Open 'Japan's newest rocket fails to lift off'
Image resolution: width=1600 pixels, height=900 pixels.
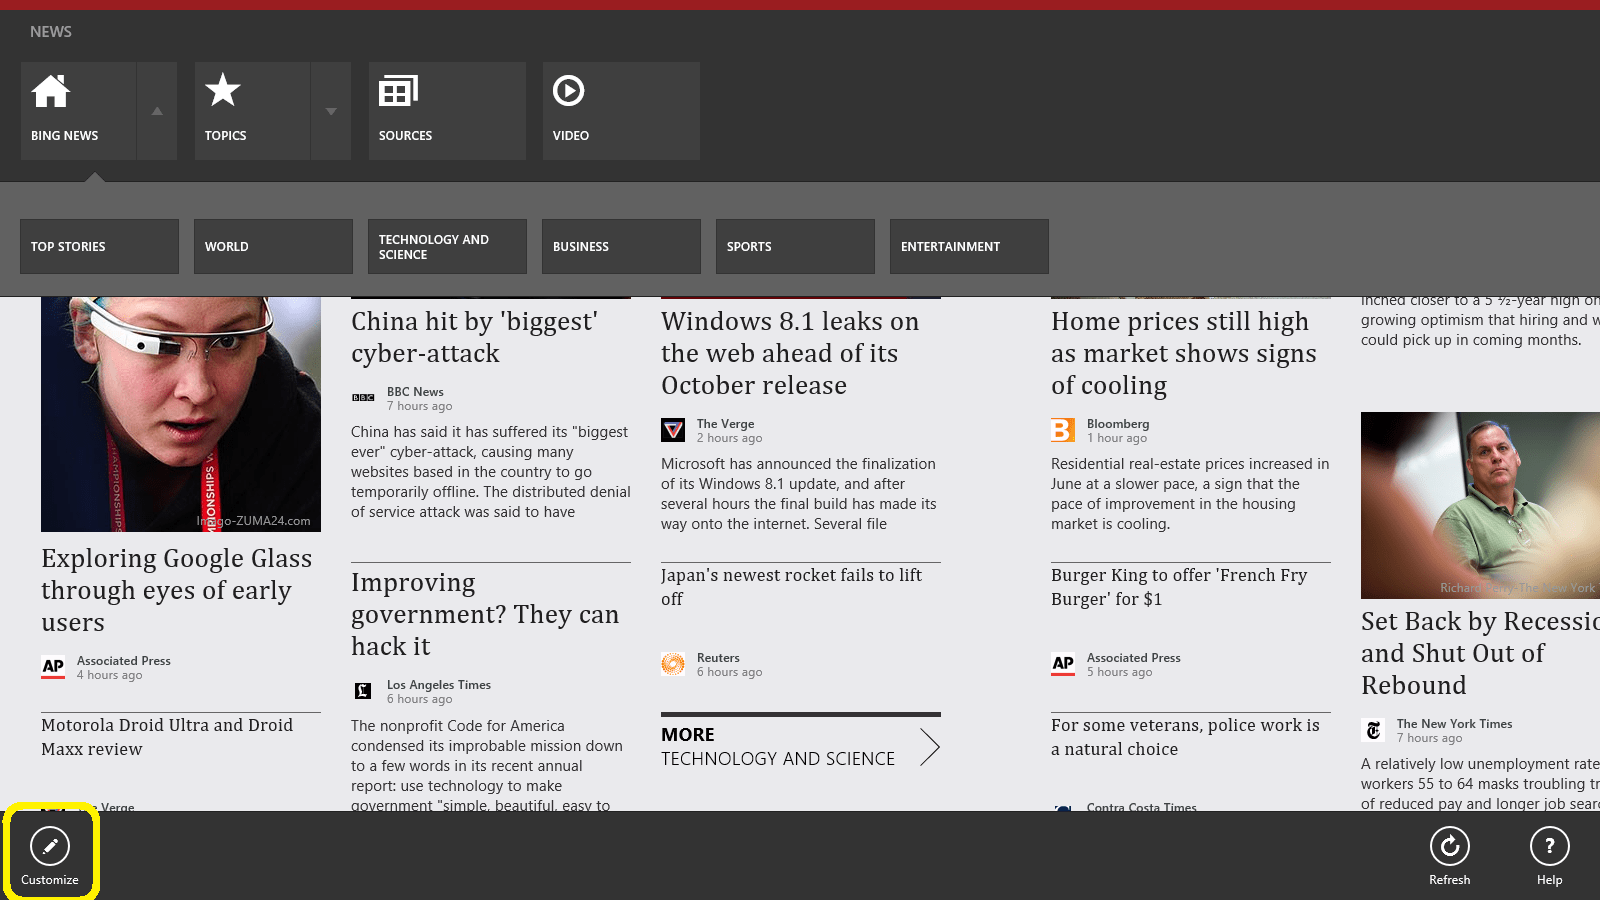(x=792, y=587)
